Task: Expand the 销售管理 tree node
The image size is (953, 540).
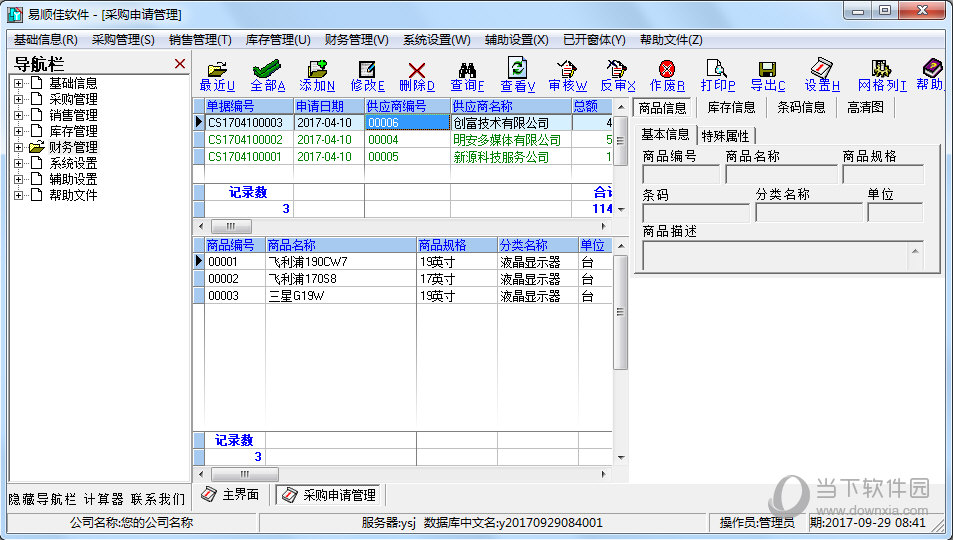Action: tap(19, 116)
